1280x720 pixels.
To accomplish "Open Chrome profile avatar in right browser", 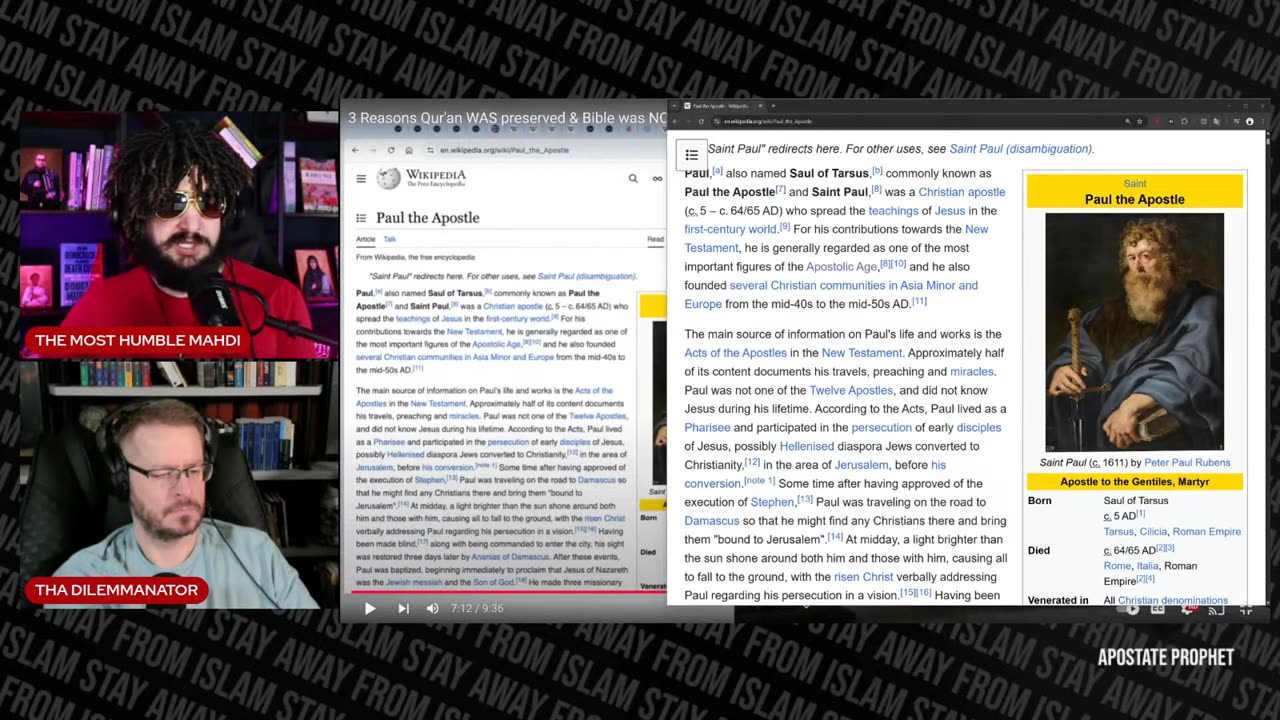I will pyautogui.click(x=1250, y=121).
